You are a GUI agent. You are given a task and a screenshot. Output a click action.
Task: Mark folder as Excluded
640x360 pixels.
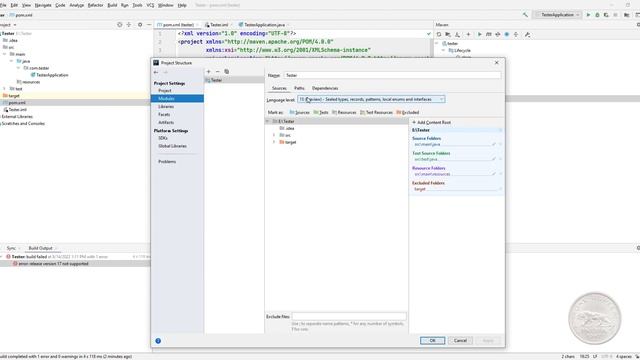pyautogui.click(x=408, y=112)
